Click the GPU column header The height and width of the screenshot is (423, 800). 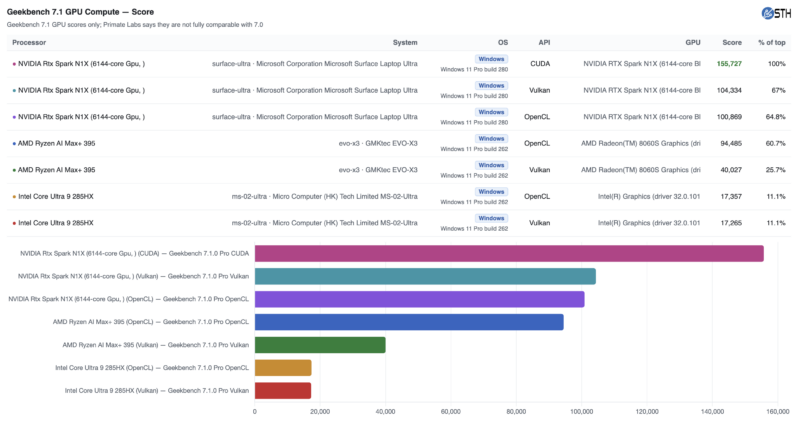tap(692, 43)
